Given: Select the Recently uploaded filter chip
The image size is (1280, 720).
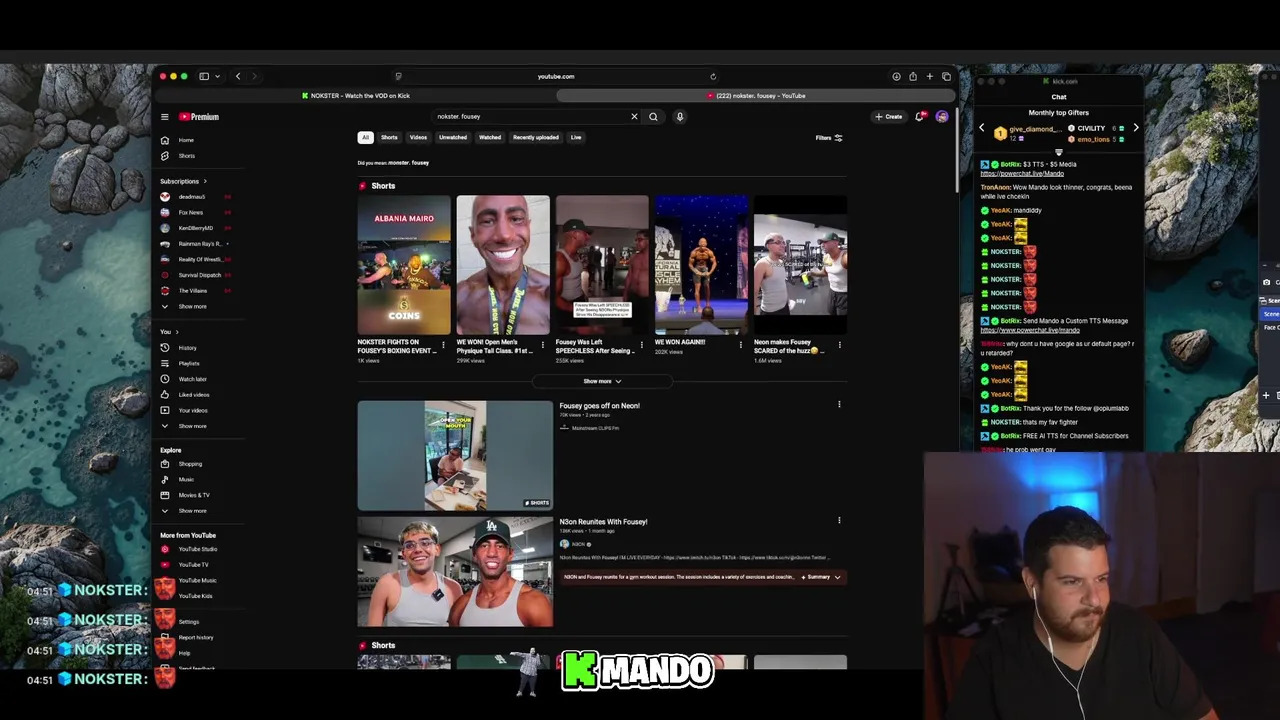Looking at the screenshot, I should [536, 138].
